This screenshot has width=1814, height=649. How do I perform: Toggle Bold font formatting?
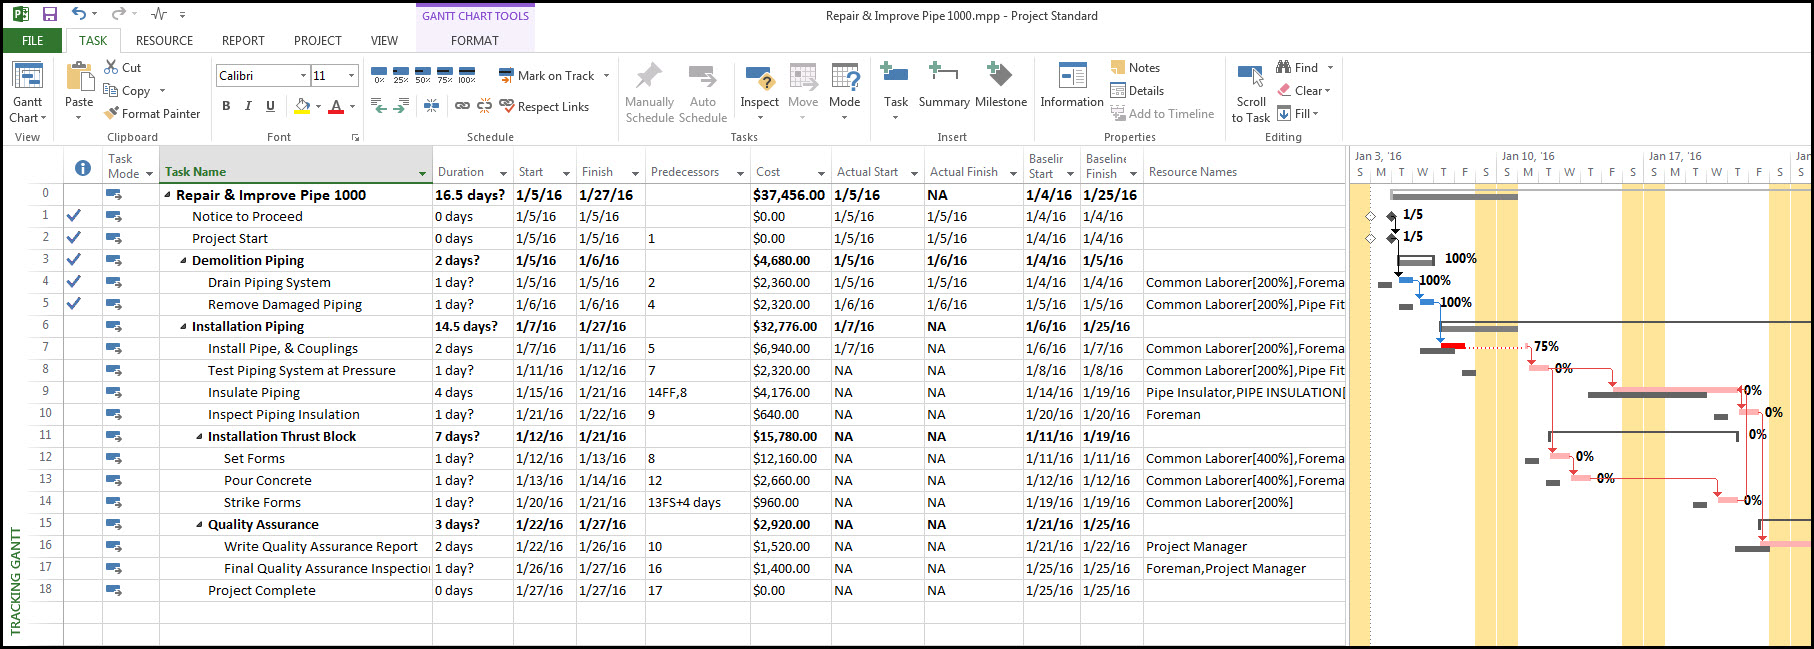click(226, 106)
